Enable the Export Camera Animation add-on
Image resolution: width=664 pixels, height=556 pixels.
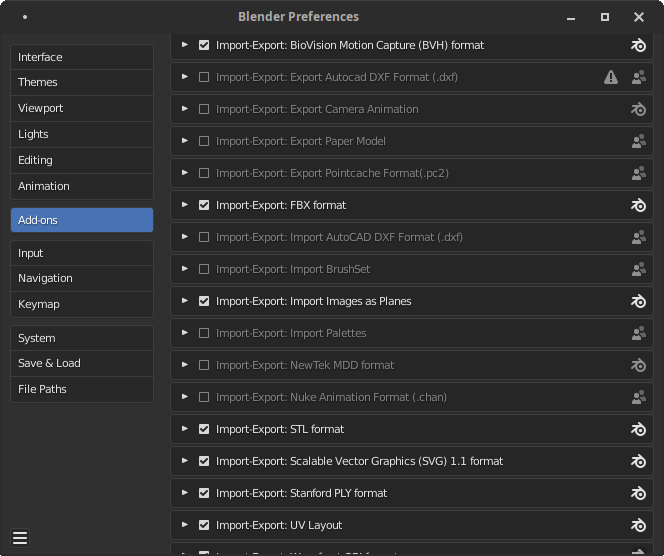click(x=204, y=109)
